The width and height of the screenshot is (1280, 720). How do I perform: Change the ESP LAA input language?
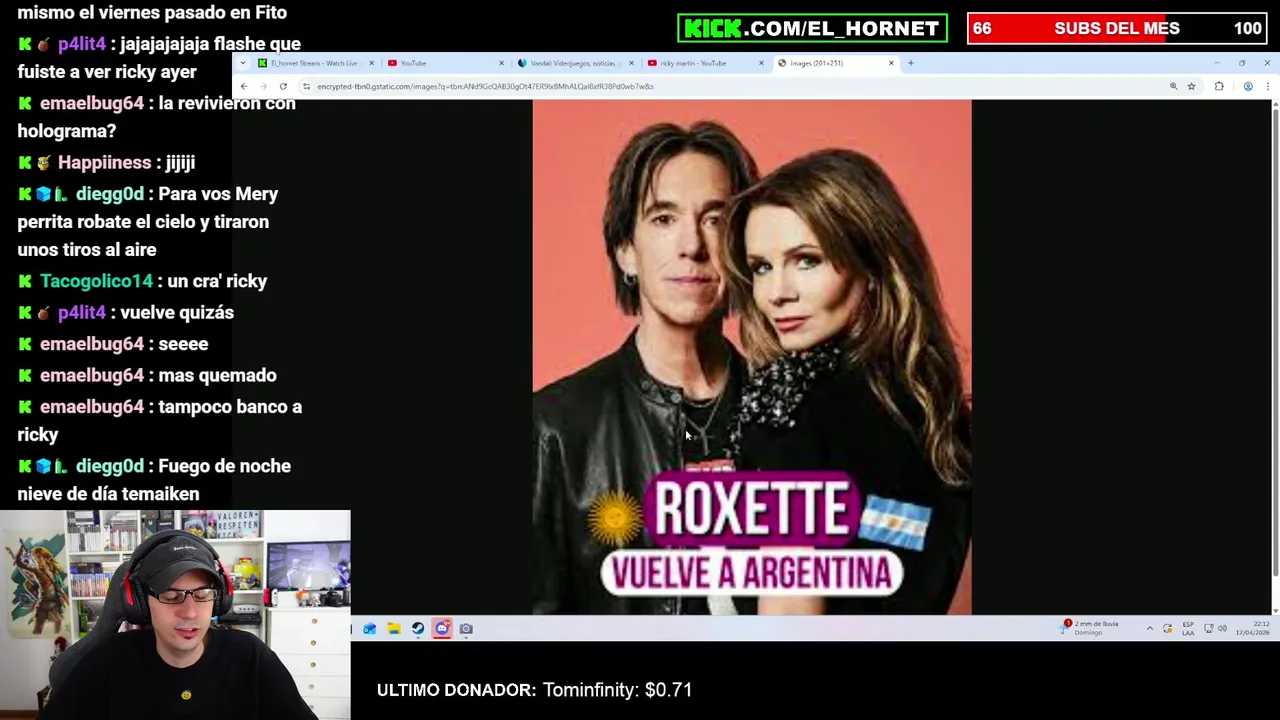coord(1188,628)
